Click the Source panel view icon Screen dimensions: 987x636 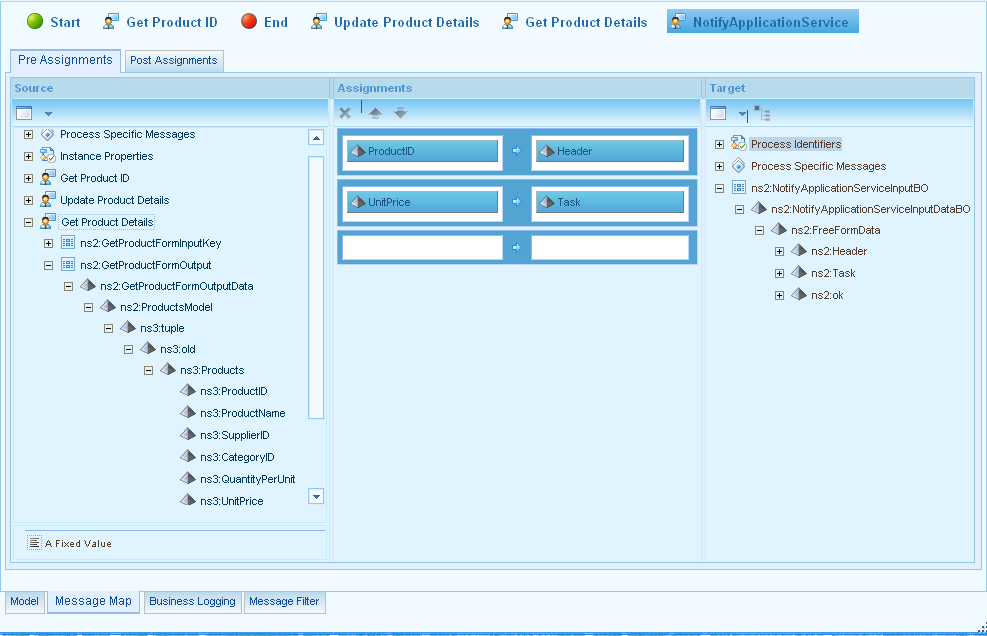[25, 113]
